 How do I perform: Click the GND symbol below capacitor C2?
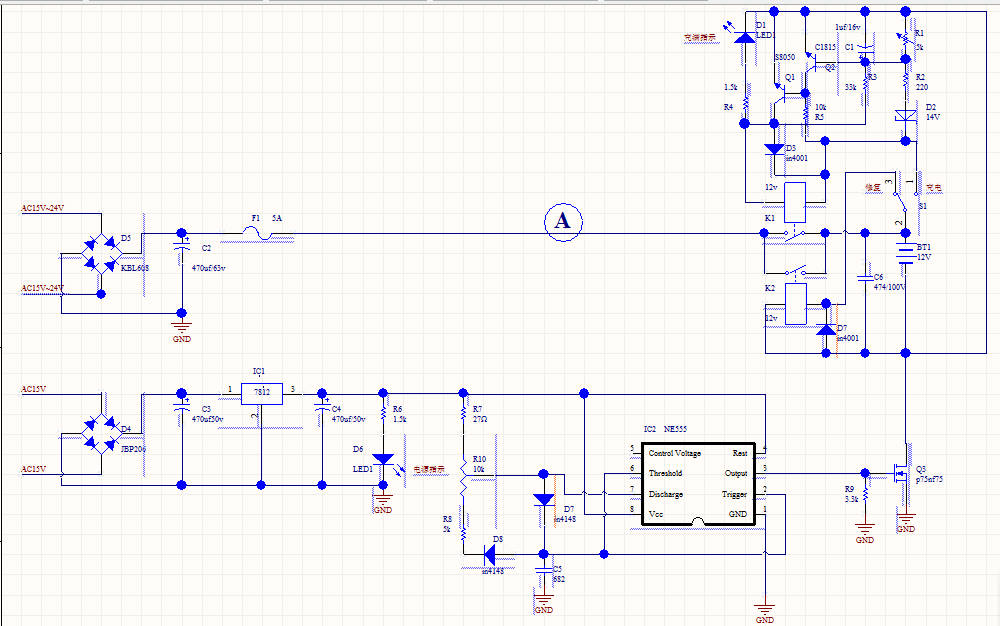pos(181,326)
